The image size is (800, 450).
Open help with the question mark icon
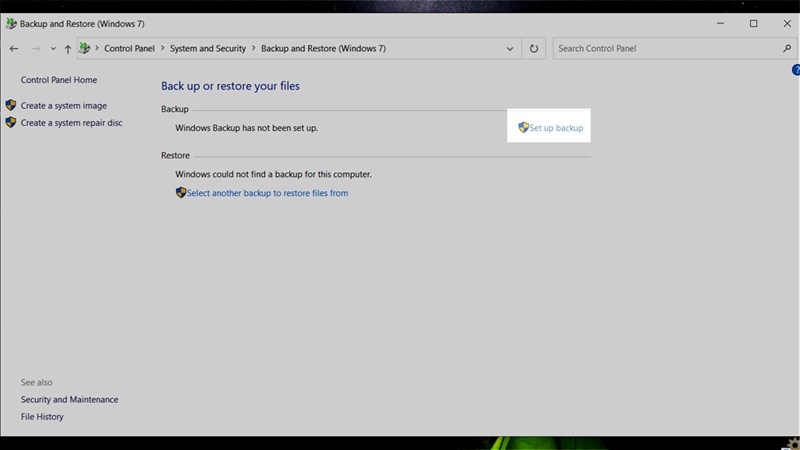tap(795, 70)
